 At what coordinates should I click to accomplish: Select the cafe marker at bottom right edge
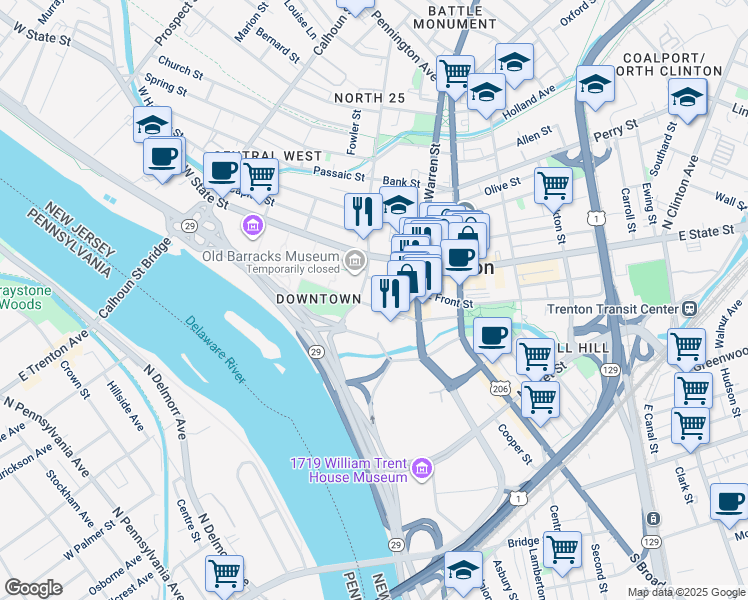click(x=729, y=503)
